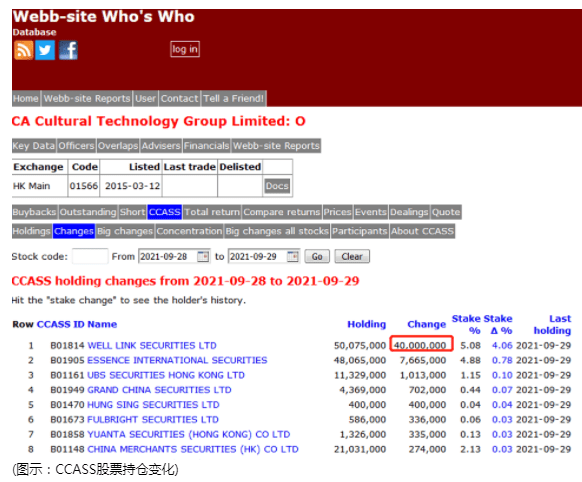Screen dimensions: 582x482
Task: Open the Events tab
Action: click(370, 212)
